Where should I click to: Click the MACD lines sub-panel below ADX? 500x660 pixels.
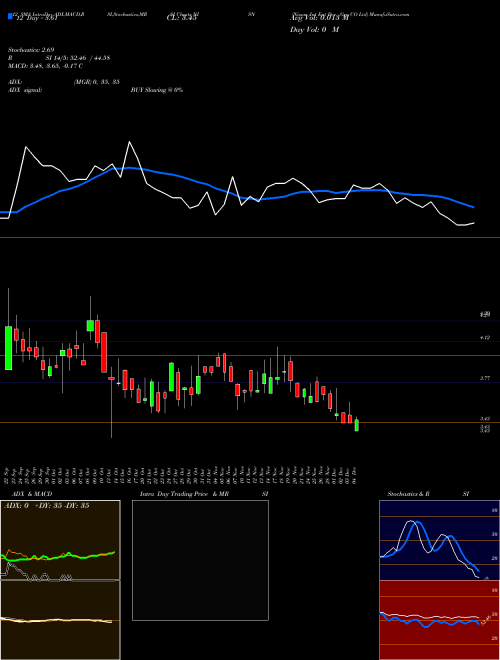point(60,620)
